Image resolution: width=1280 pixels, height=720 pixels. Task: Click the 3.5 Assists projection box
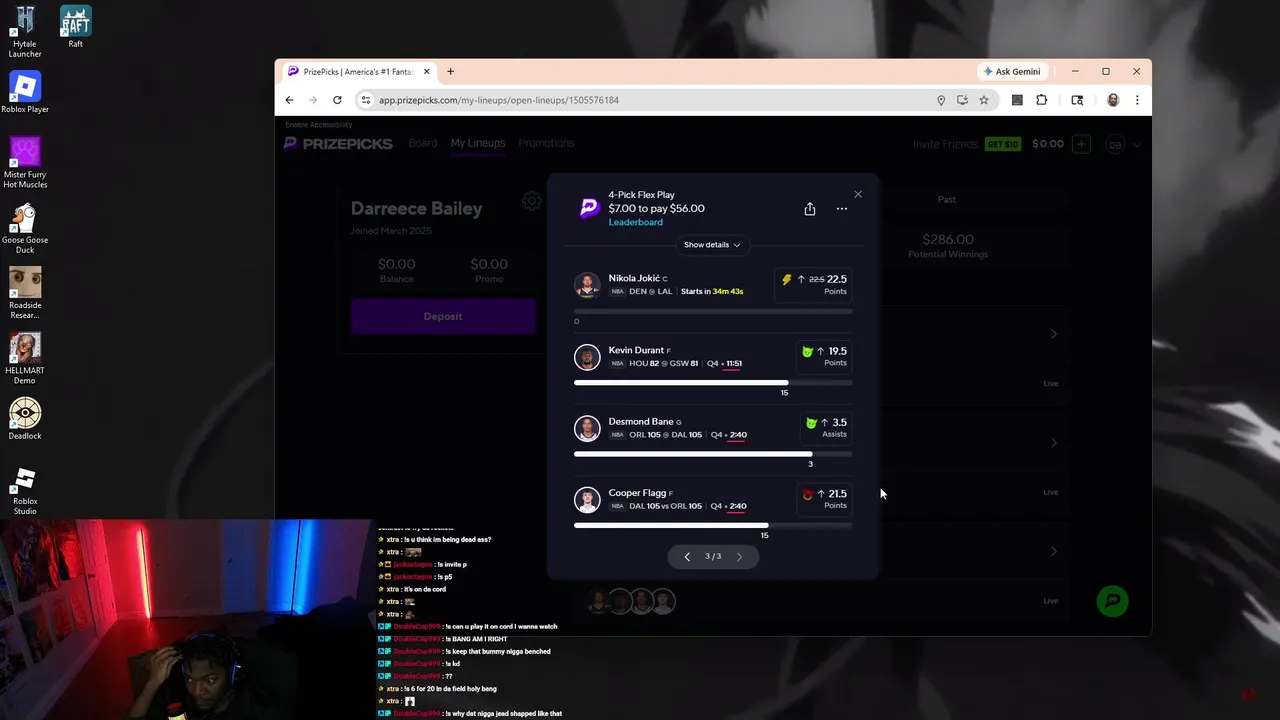pyautogui.click(x=826, y=427)
